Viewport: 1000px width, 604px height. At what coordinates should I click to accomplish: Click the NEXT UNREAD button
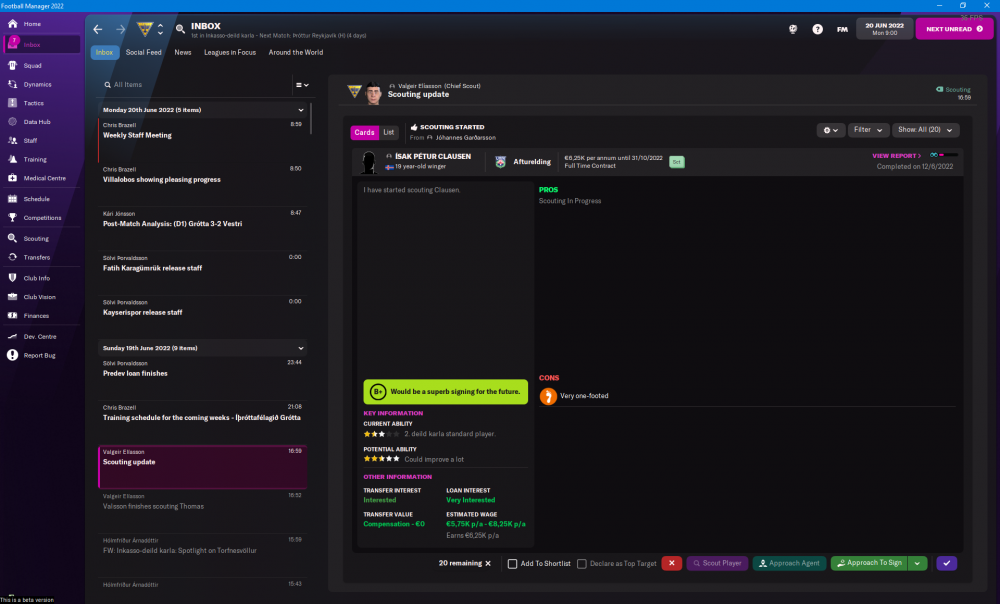954,29
